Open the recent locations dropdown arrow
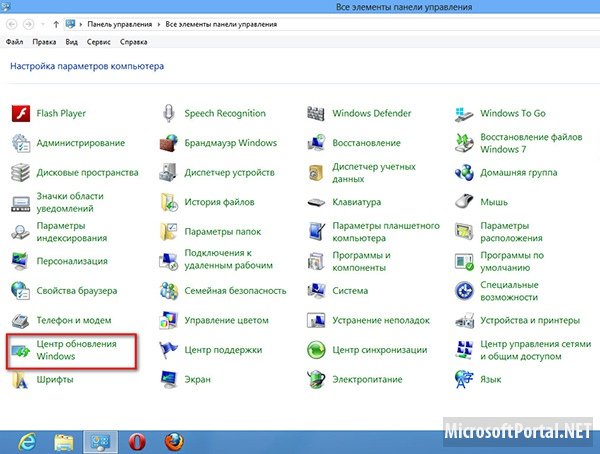Viewport: 600px width, 454px height. pos(43,24)
